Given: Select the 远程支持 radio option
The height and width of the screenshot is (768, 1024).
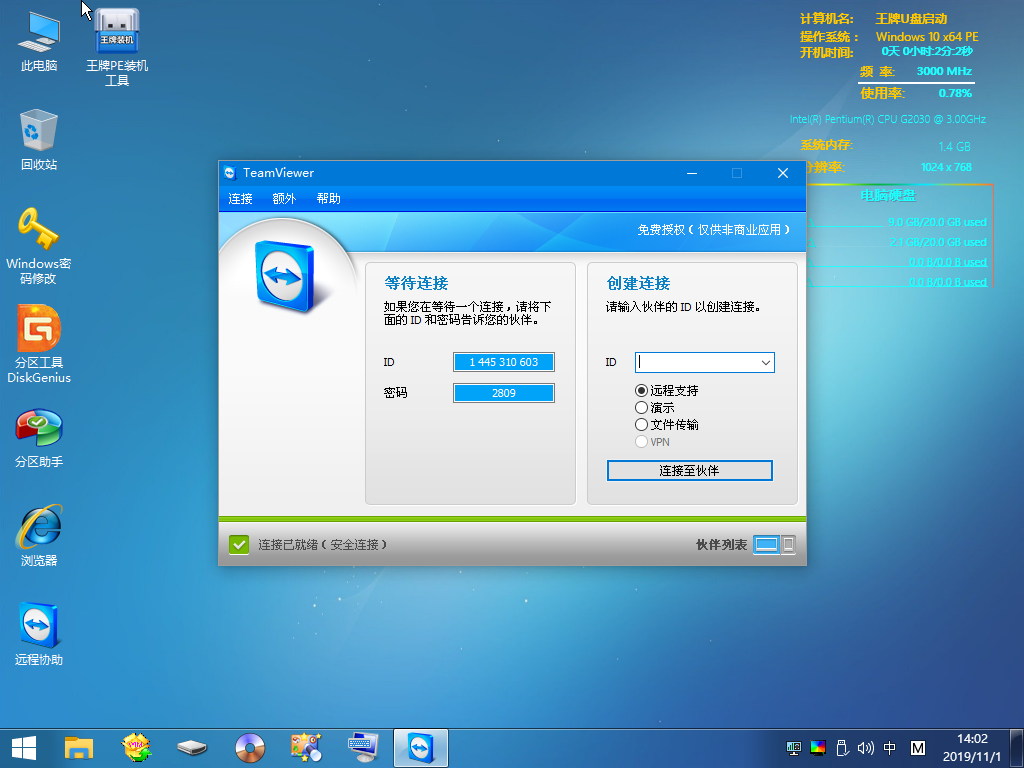Looking at the screenshot, I should (x=667, y=391).
